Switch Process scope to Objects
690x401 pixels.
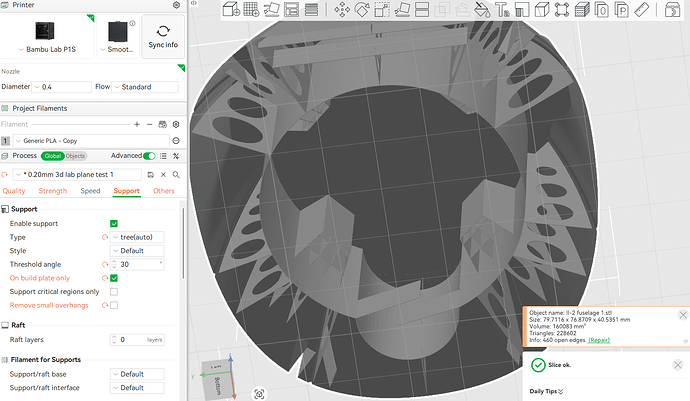pos(75,156)
